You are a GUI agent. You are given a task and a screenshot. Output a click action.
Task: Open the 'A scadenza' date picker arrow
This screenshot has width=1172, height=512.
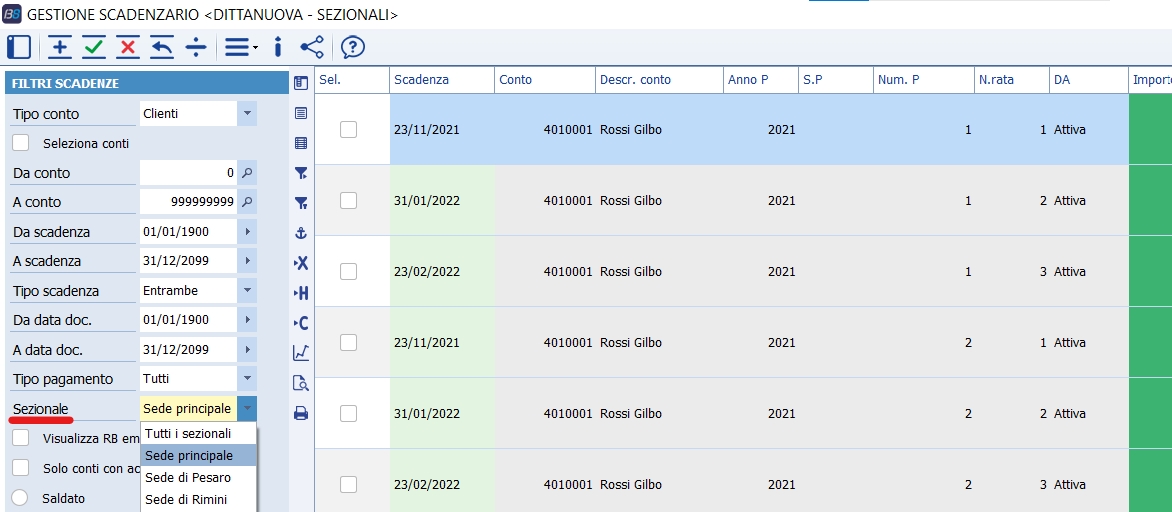247,261
